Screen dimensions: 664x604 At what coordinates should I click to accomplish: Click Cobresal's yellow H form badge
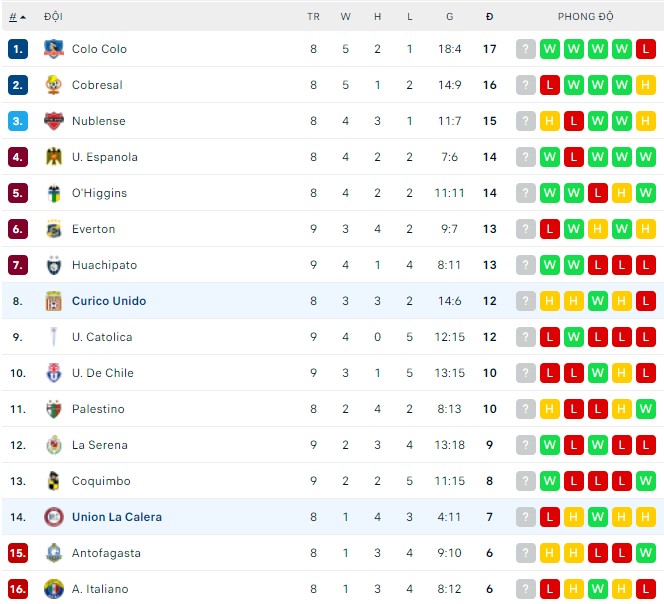click(x=646, y=85)
